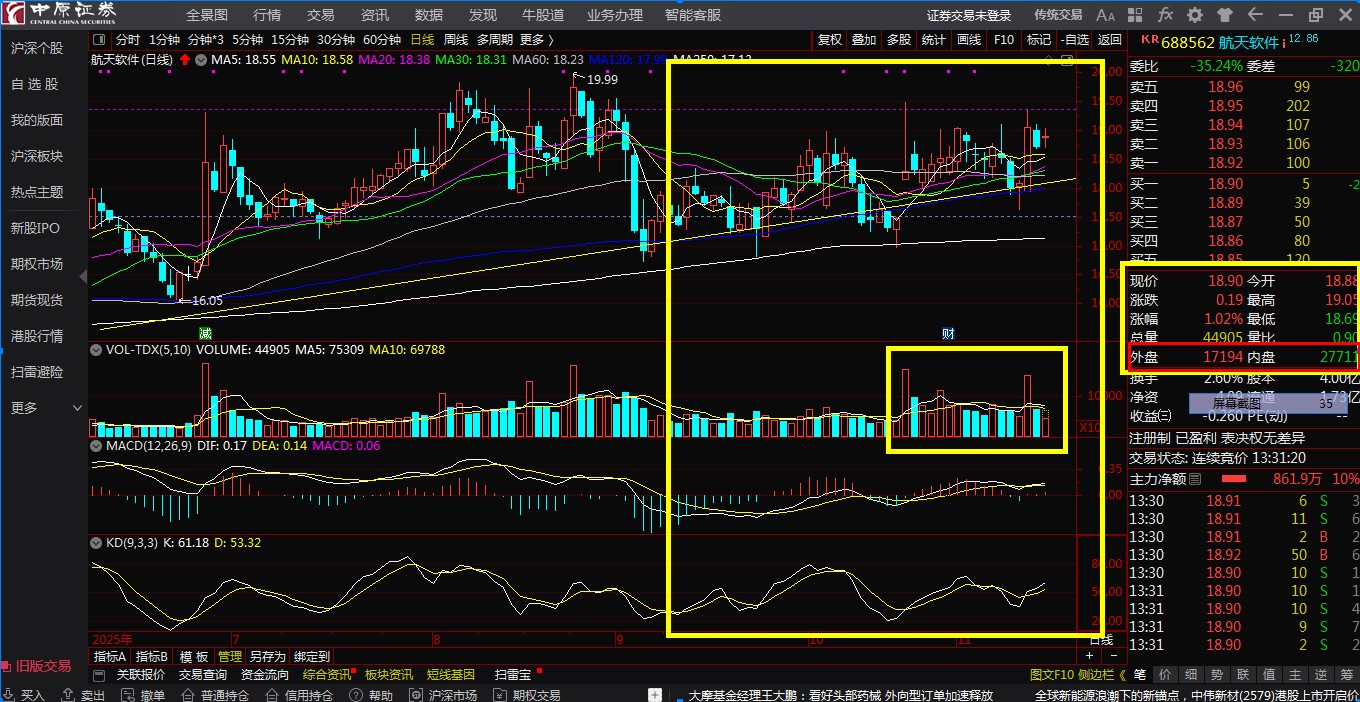Open 扫雷避险 in the left sidebar
Image resolution: width=1360 pixels, height=702 pixels.
tap(37, 372)
